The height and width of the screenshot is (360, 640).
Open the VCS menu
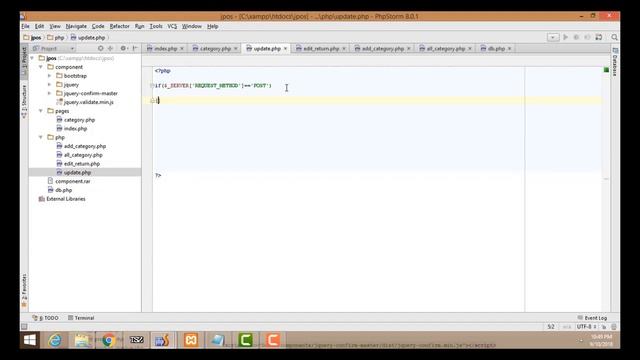pos(172,26)
